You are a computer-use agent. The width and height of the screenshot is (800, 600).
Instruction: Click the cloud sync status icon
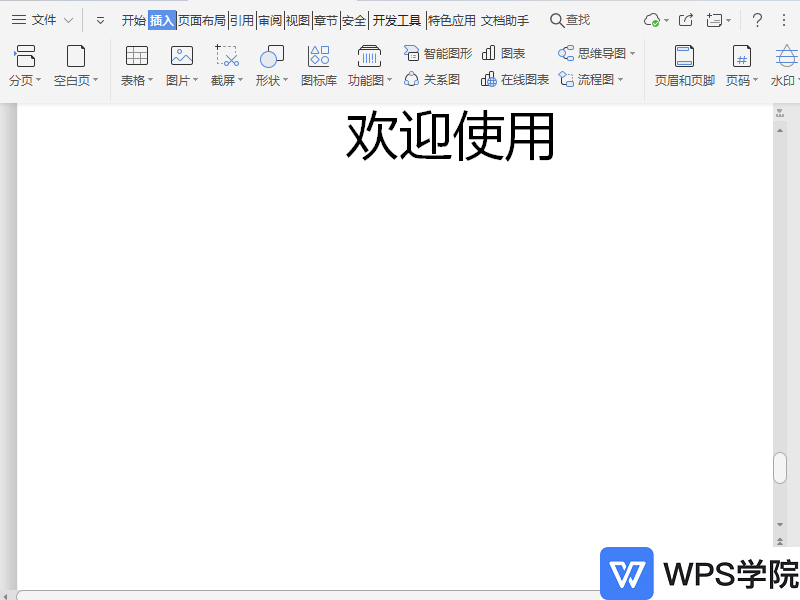(651, 18)
